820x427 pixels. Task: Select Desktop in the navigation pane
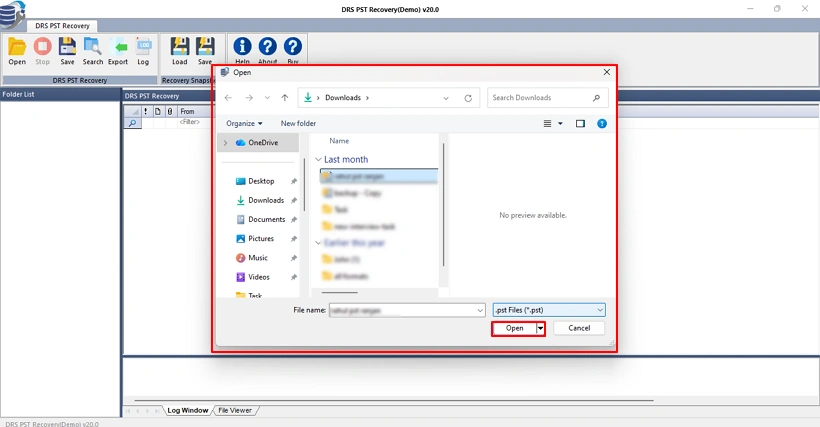[261, 181]
